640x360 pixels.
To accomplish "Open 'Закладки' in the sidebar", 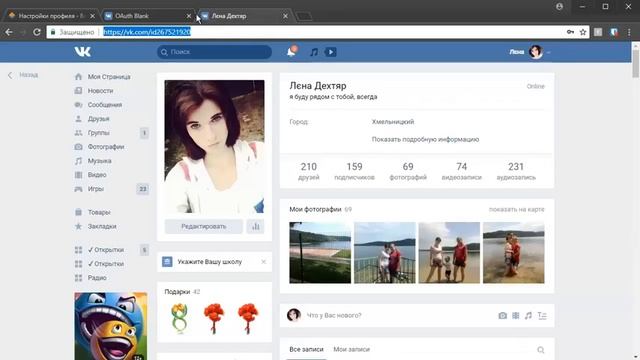I will 102,226.
